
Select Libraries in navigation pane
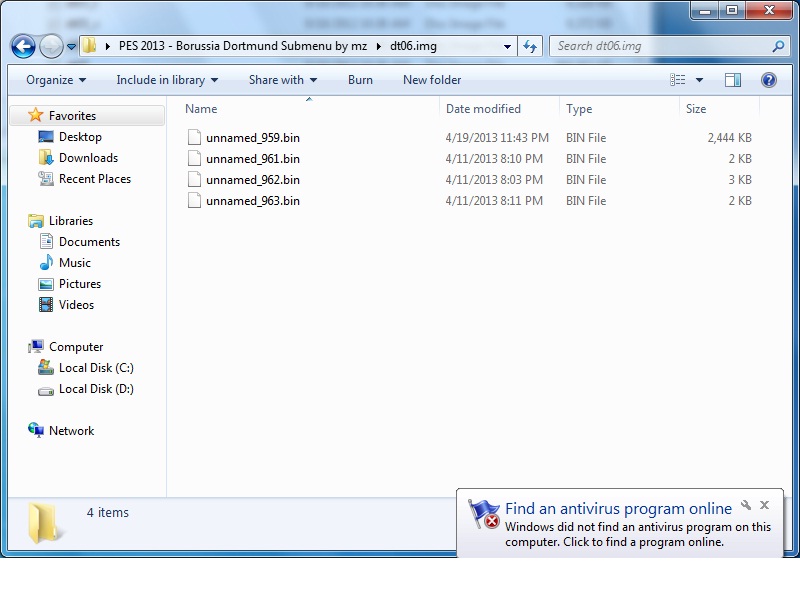pos(71,220)
